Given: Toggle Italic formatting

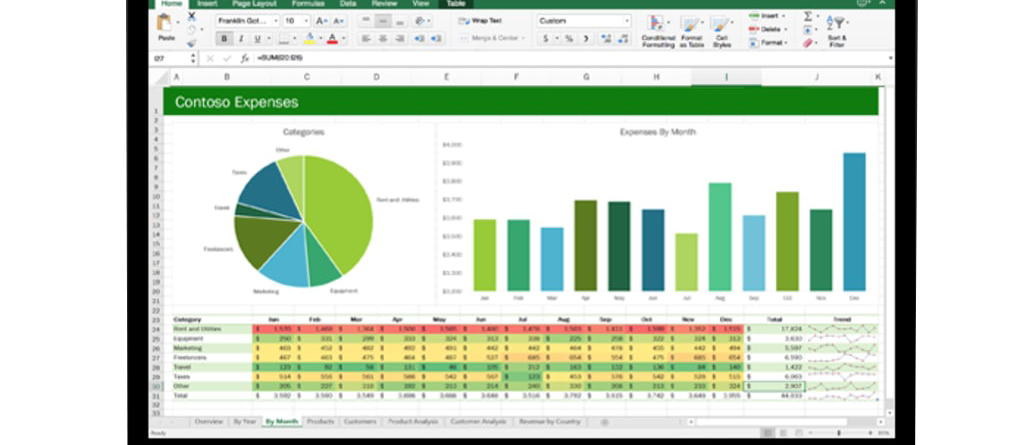Looking at the screenshot, I should [x=240, y=39].
